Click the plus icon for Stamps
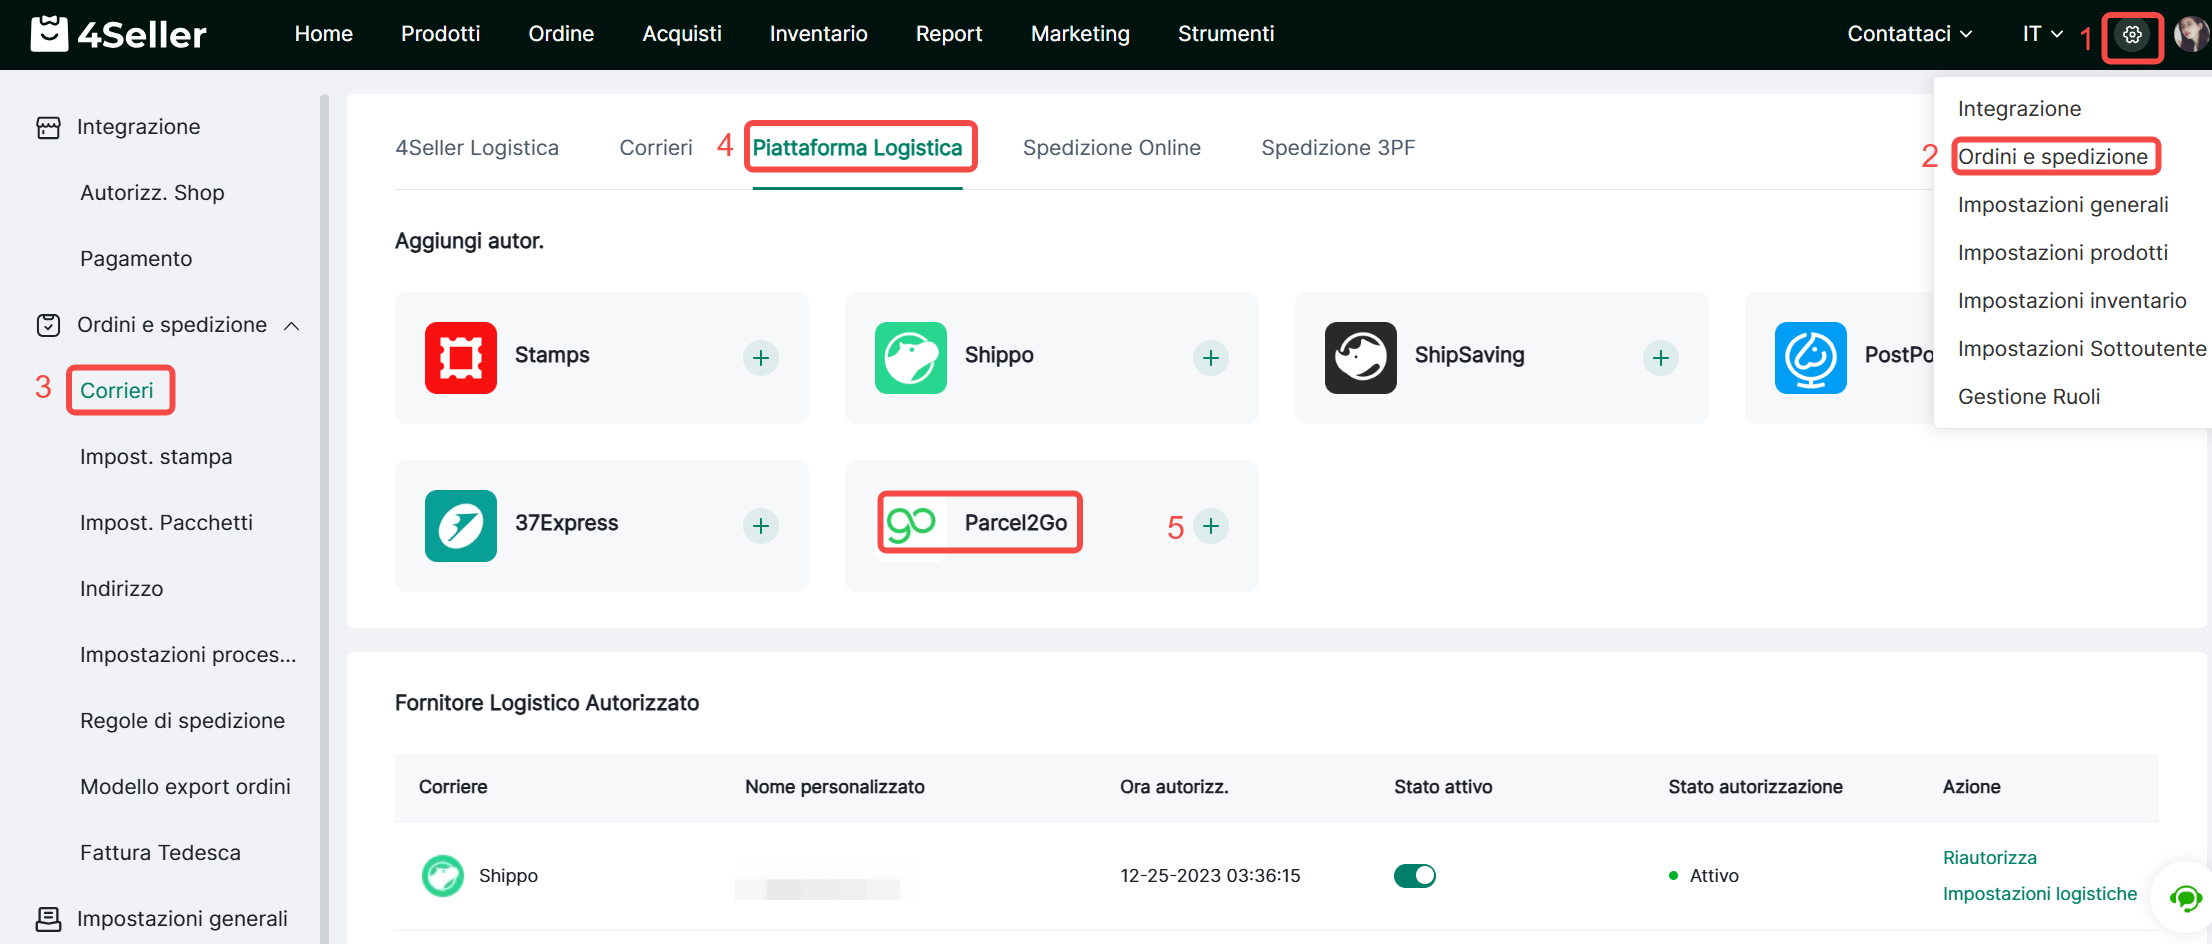This screenshot has width=2212, height=944. click(760, 358)
